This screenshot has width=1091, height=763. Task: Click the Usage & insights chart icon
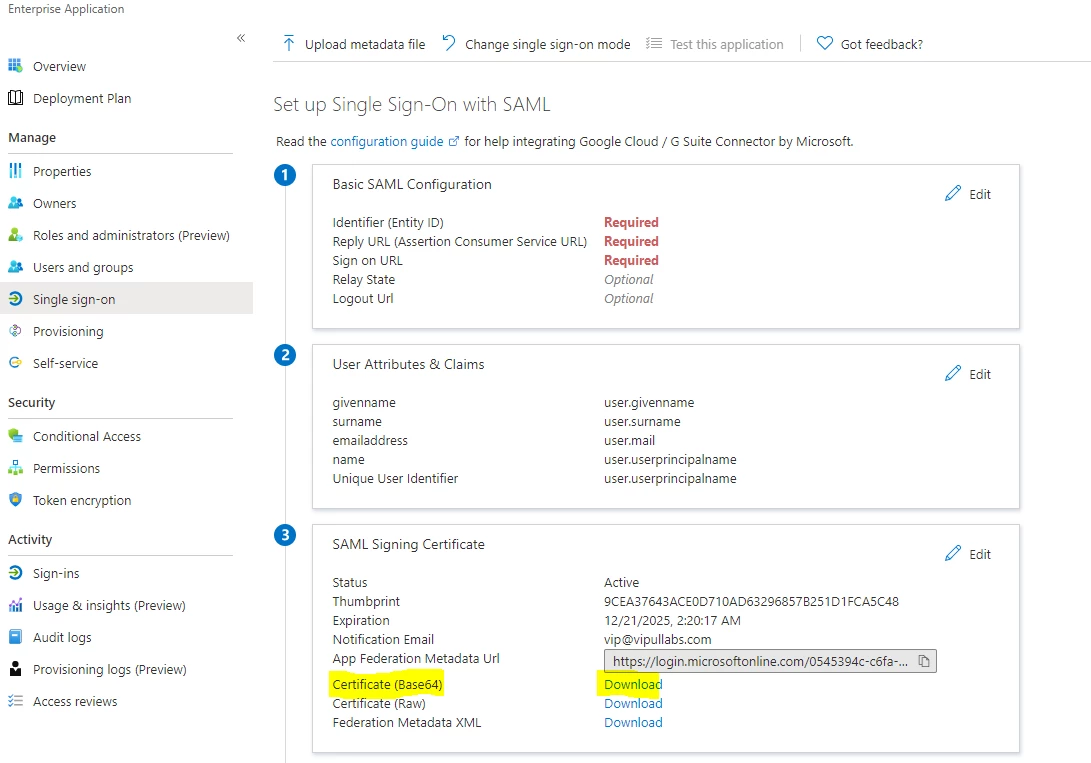pyautogui.click(x=15, y=605)
